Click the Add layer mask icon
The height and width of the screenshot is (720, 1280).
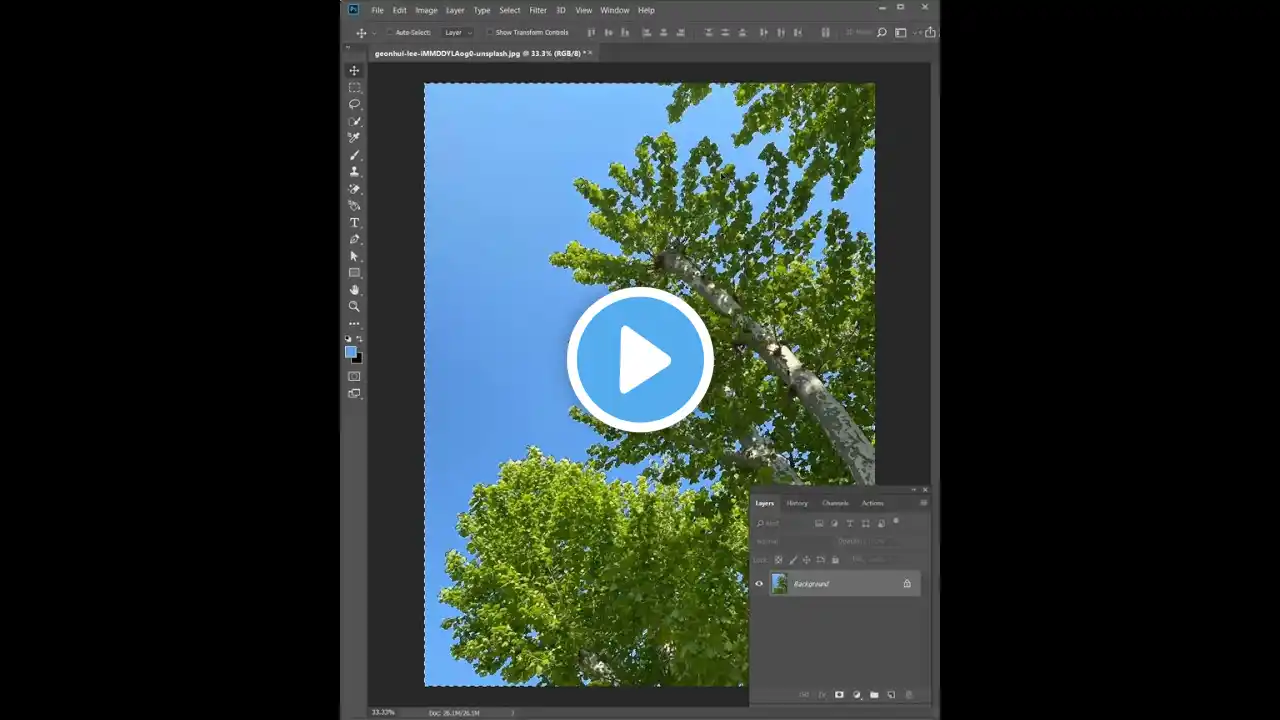point(839,695)
